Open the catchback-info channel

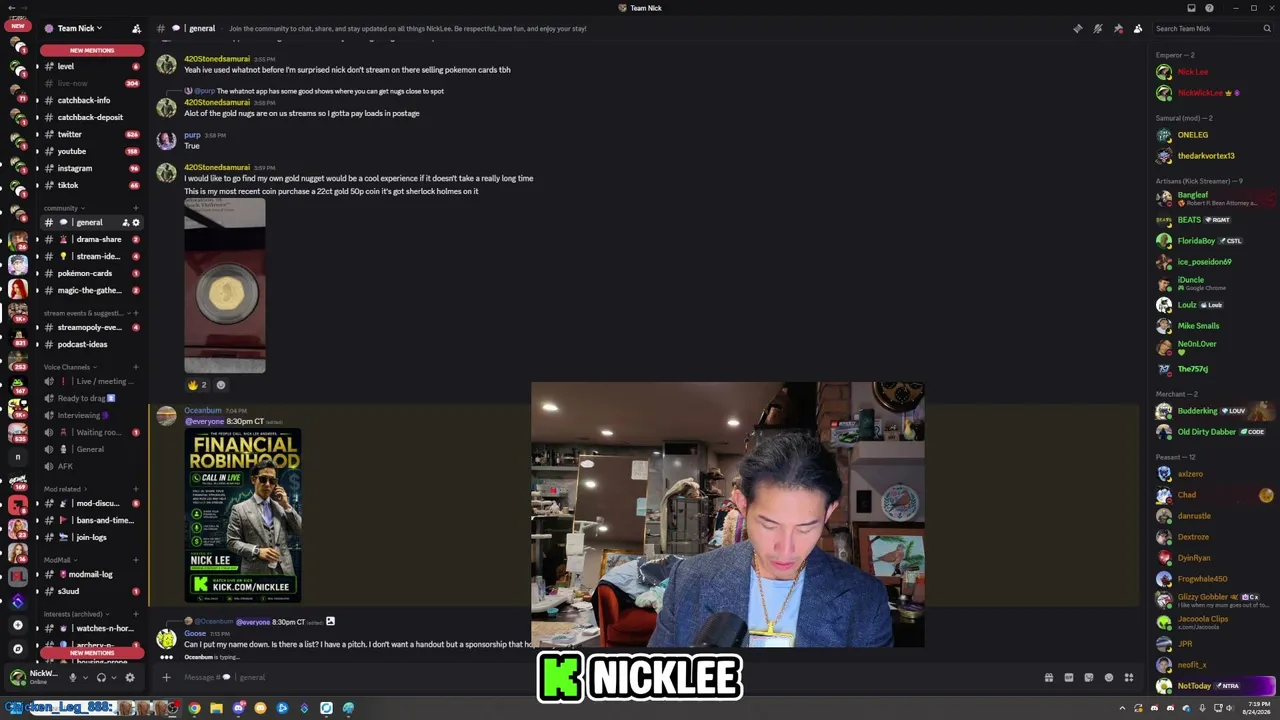coord(90,100)
